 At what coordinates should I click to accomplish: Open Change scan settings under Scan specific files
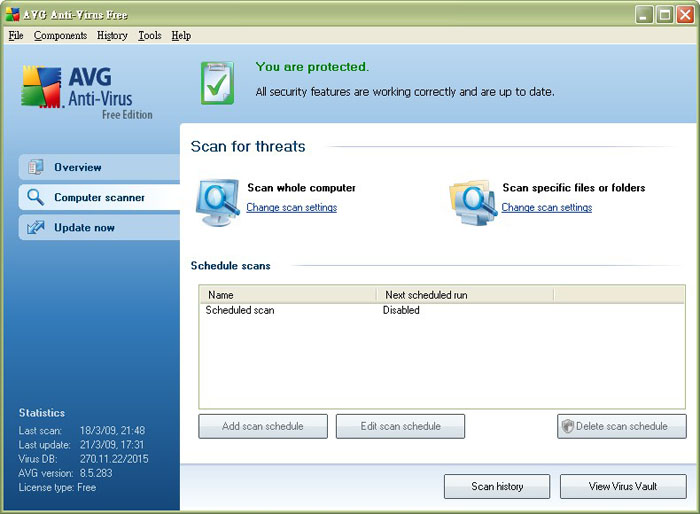pos(547,208)
